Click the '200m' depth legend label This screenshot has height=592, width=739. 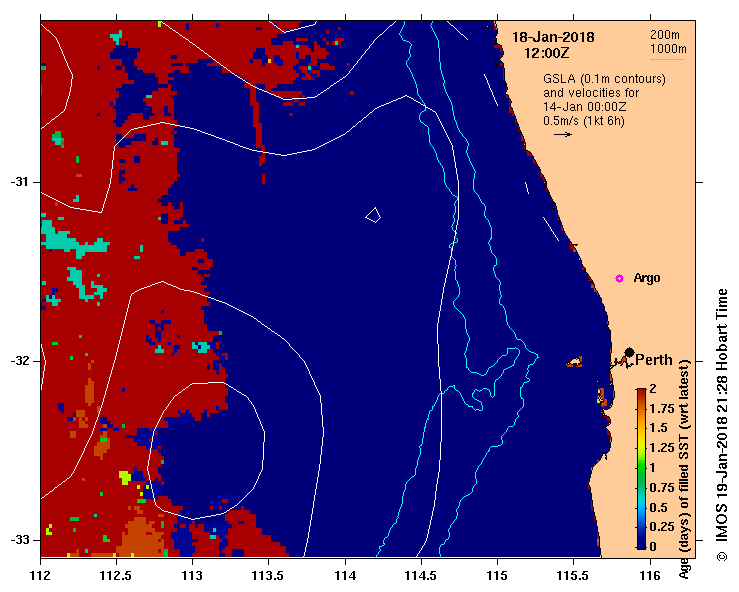click(x=665, y=35)
